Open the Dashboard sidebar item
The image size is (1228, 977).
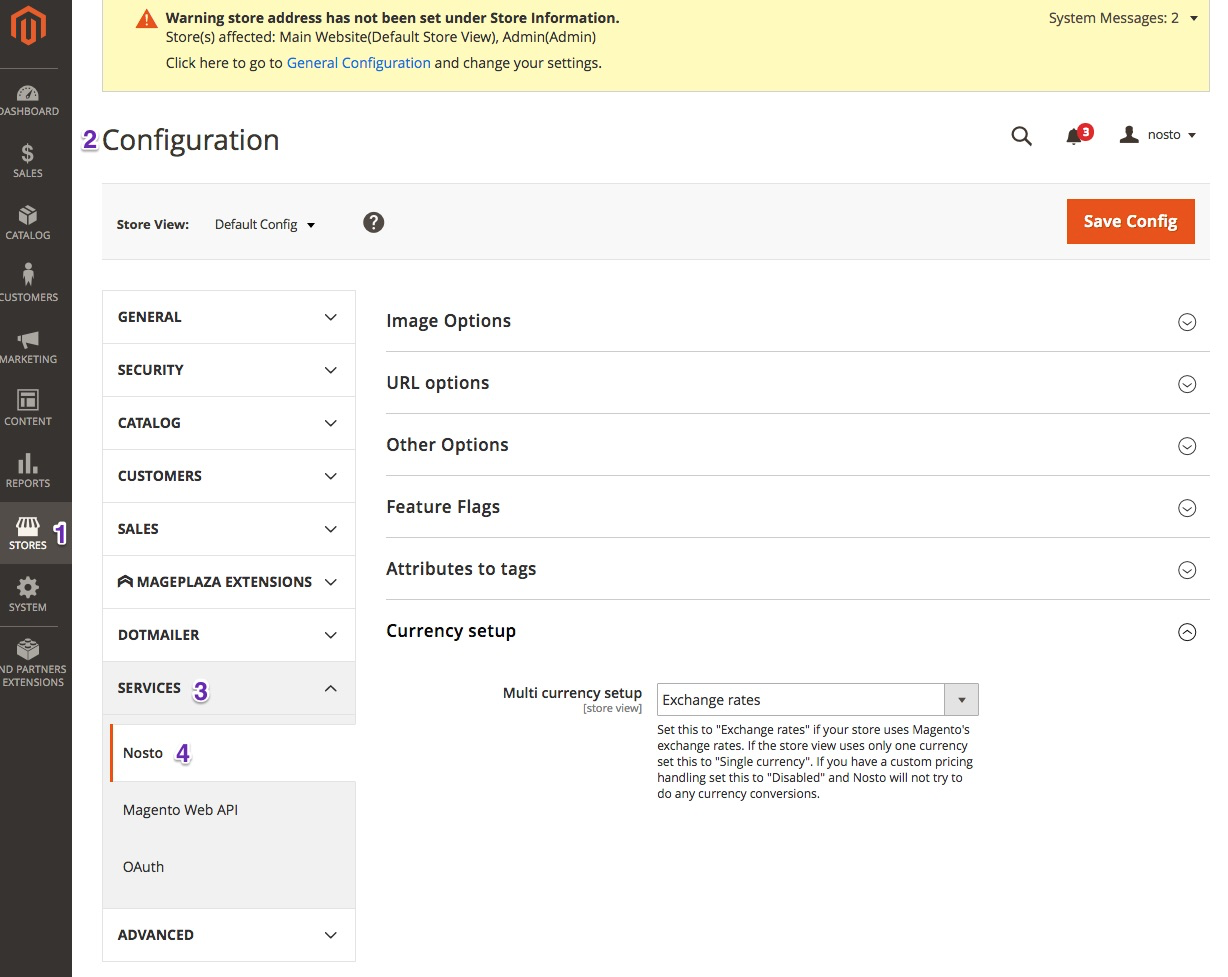pos(29,100)
